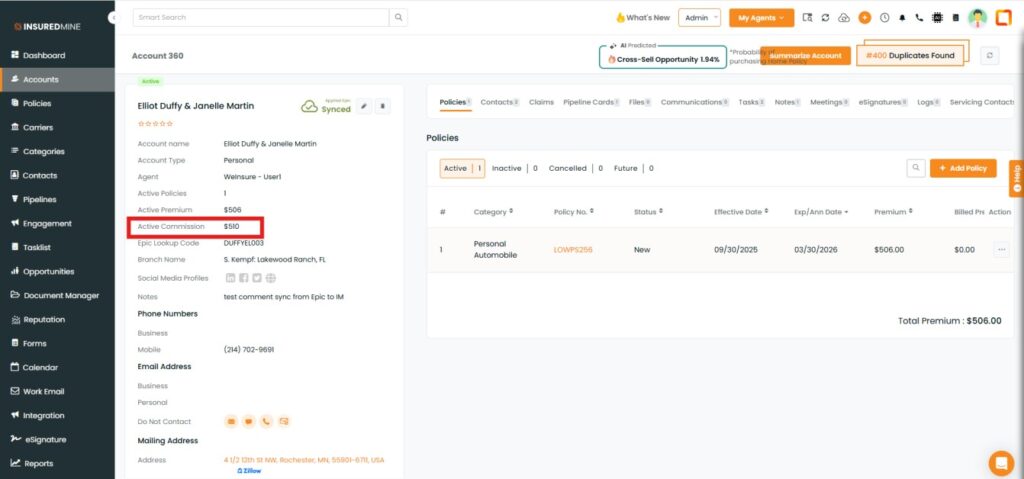Screen dimensions: 1024x479
Task: Click the Add Policy button
Action: point(962,168)
